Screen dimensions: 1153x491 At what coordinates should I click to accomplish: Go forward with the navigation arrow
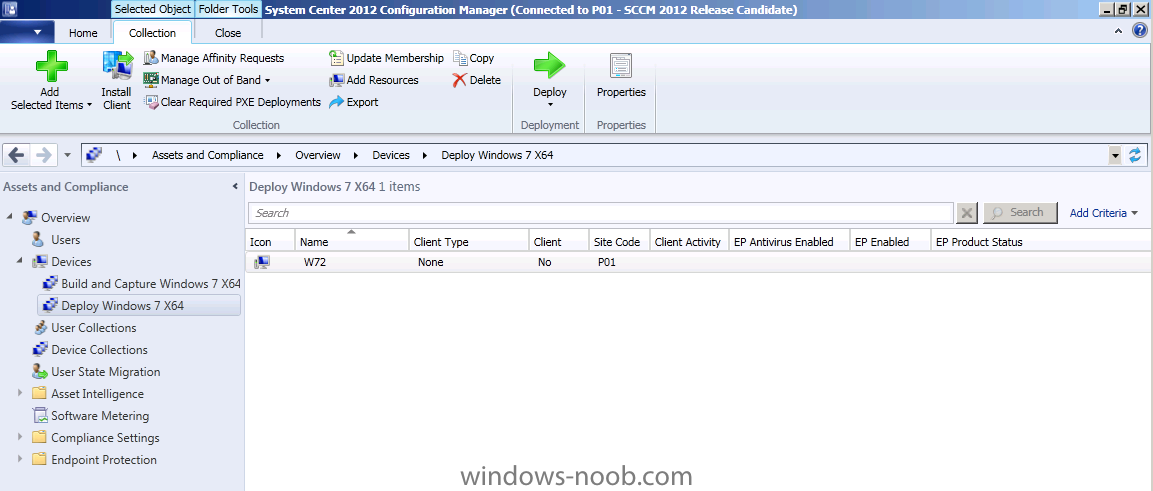(x=43, y=155)
